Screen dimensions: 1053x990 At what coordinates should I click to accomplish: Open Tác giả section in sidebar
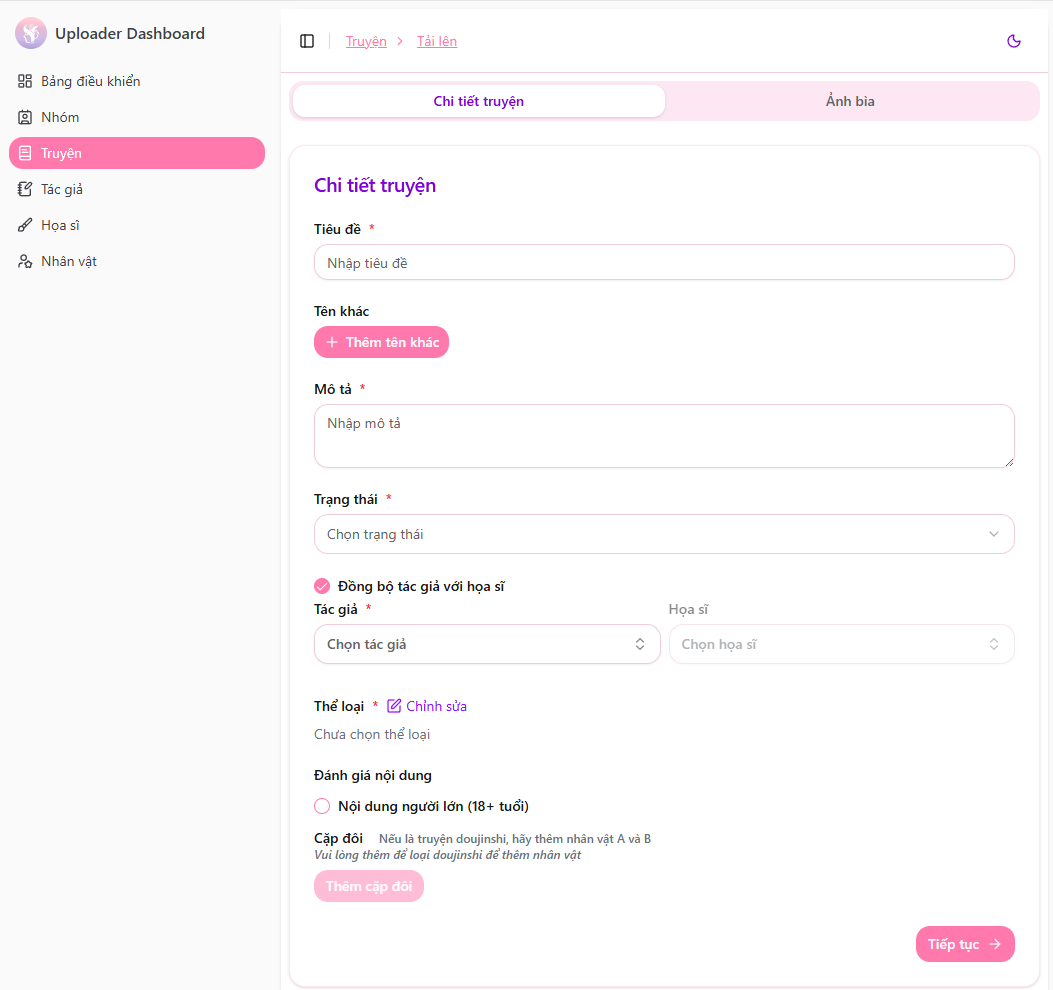pos(62,189)
